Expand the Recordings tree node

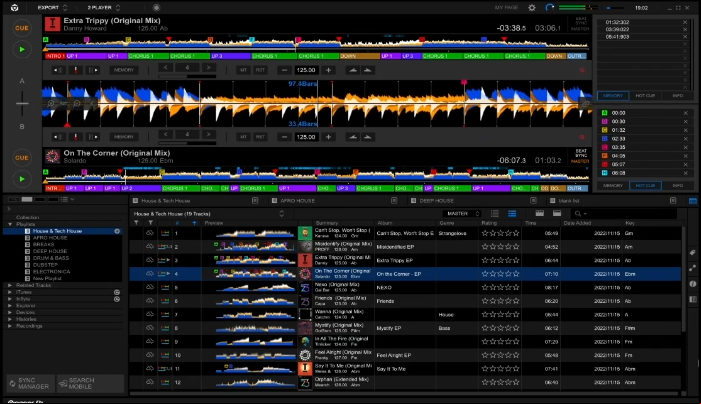point(10,326)
